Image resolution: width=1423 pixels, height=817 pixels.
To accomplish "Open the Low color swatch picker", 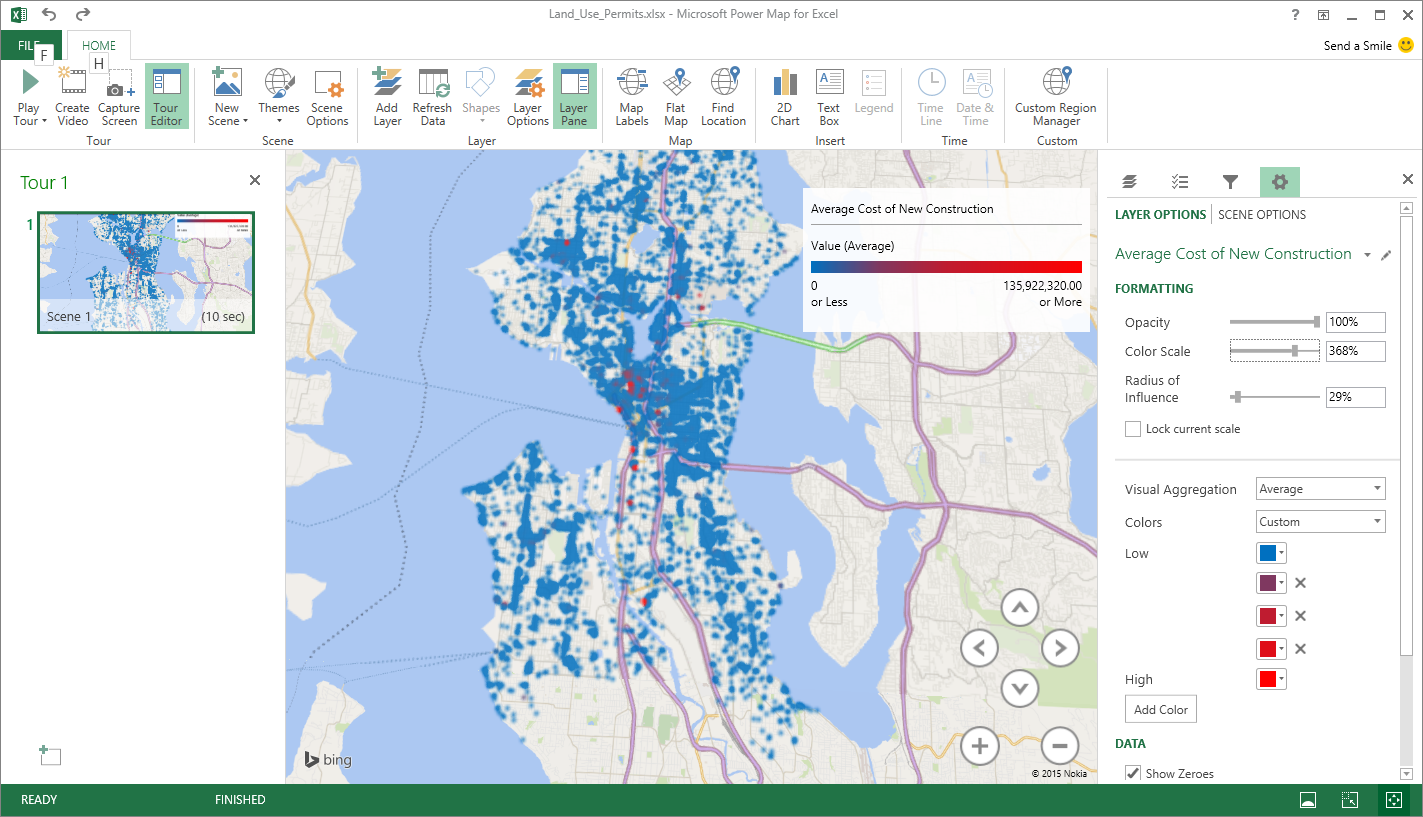I will pos(1271,553).
